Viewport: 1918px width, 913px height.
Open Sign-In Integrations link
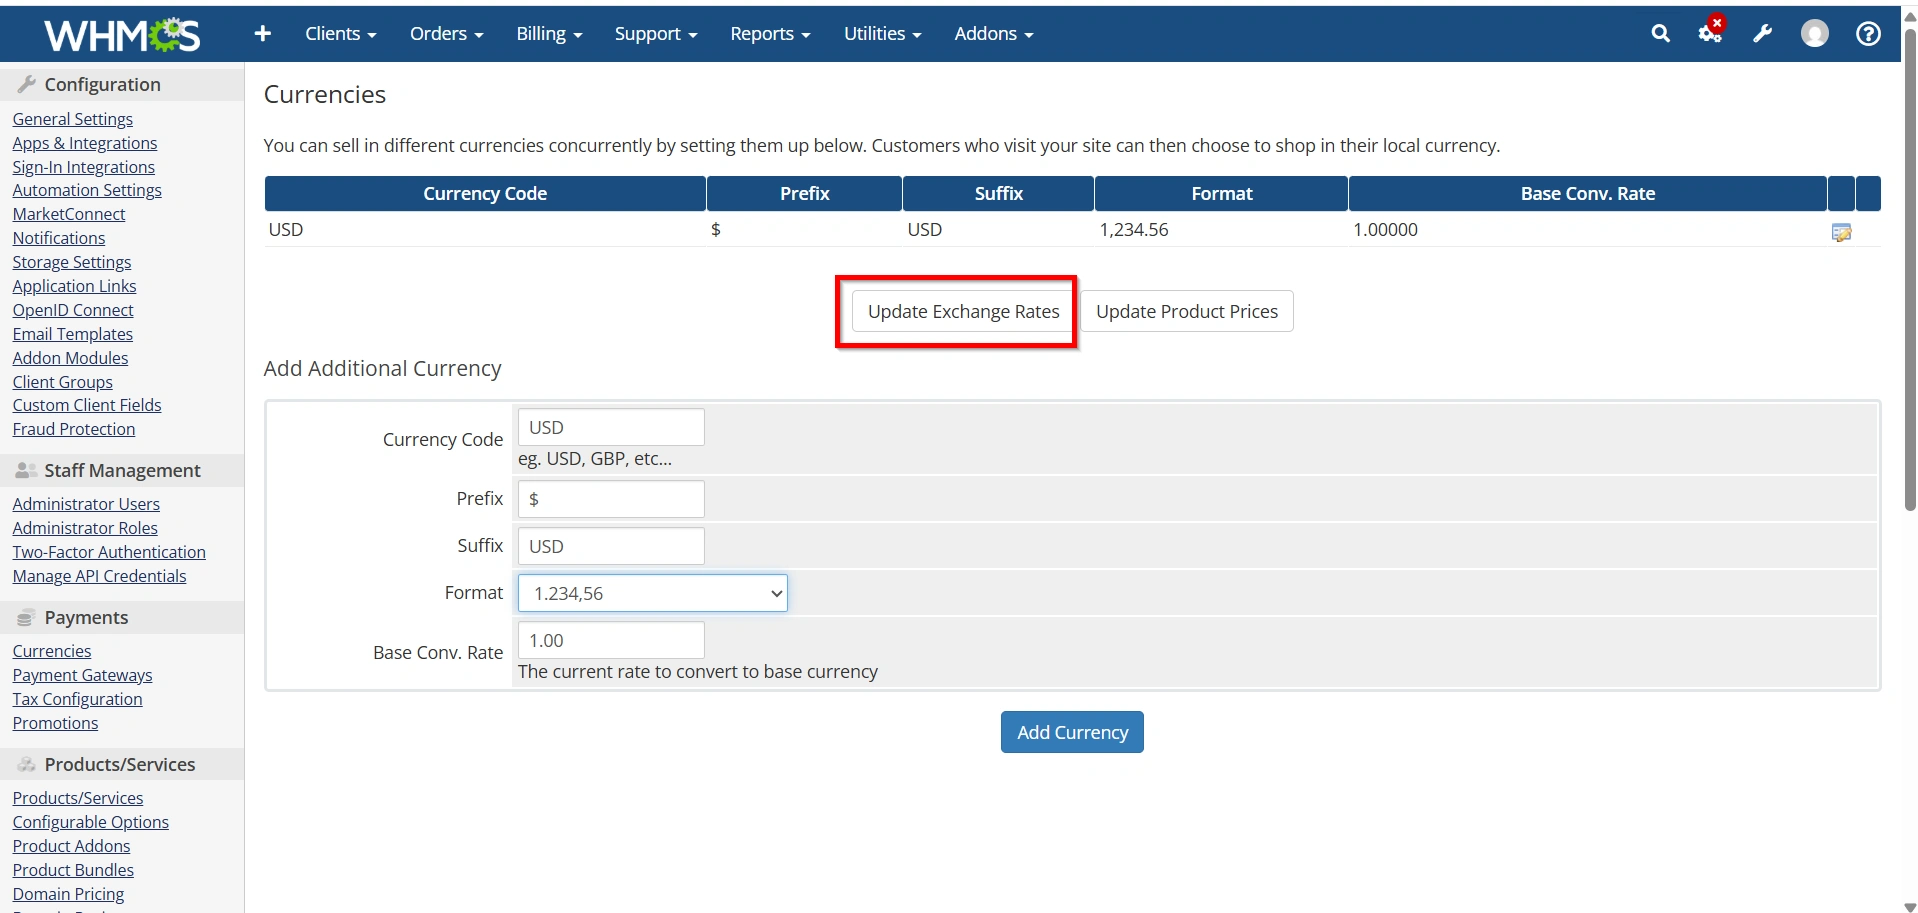click(x=83, y=167)
